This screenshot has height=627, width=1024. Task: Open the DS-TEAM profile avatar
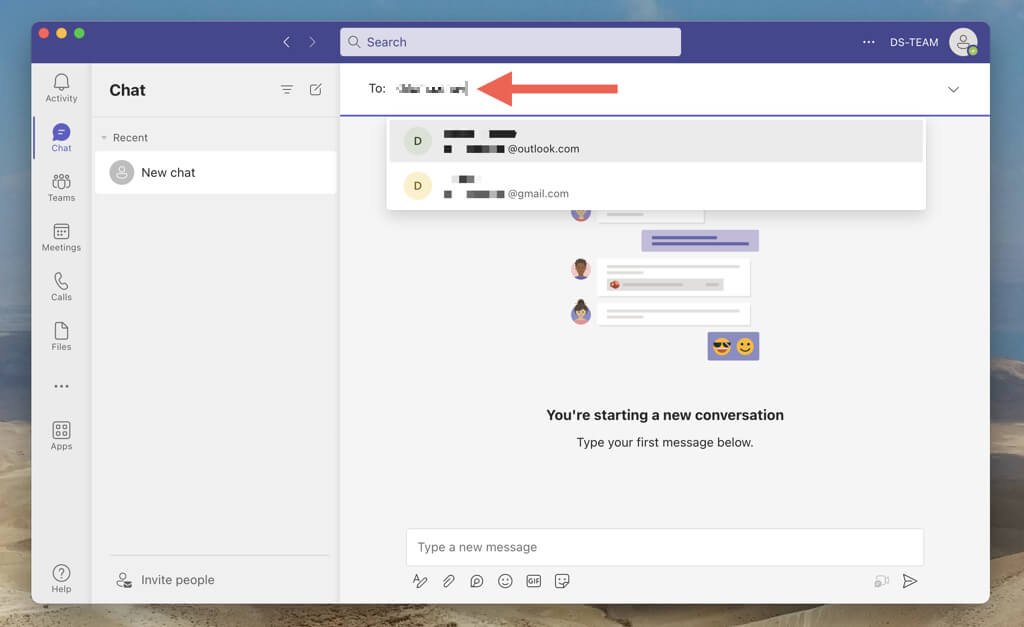pos(963,42)
